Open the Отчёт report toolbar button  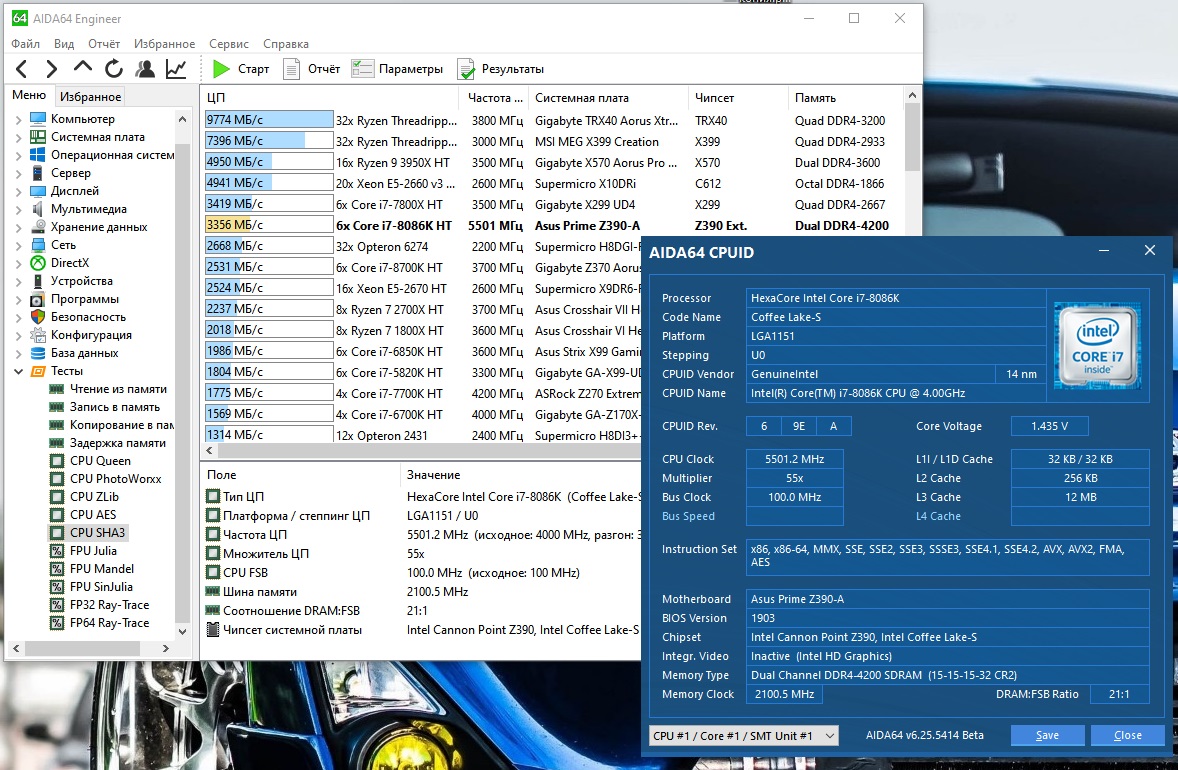click(311, 69)
